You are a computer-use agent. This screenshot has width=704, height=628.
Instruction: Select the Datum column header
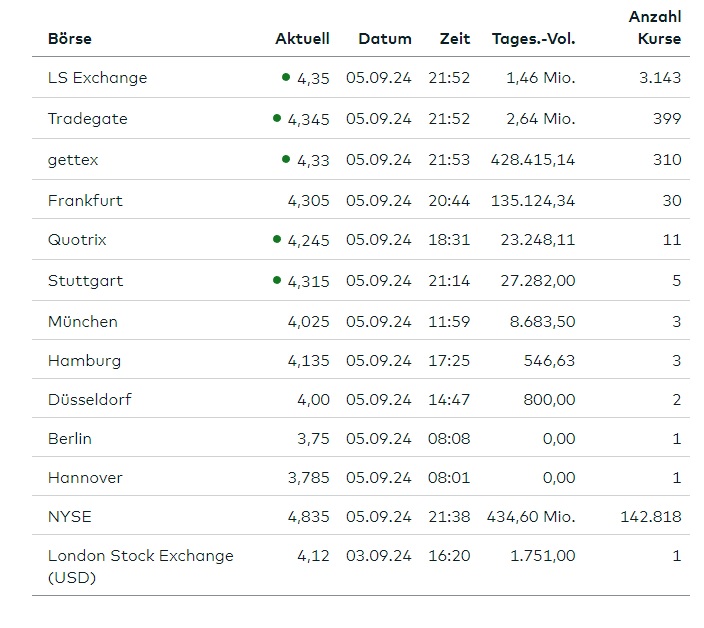click(384, 39)
